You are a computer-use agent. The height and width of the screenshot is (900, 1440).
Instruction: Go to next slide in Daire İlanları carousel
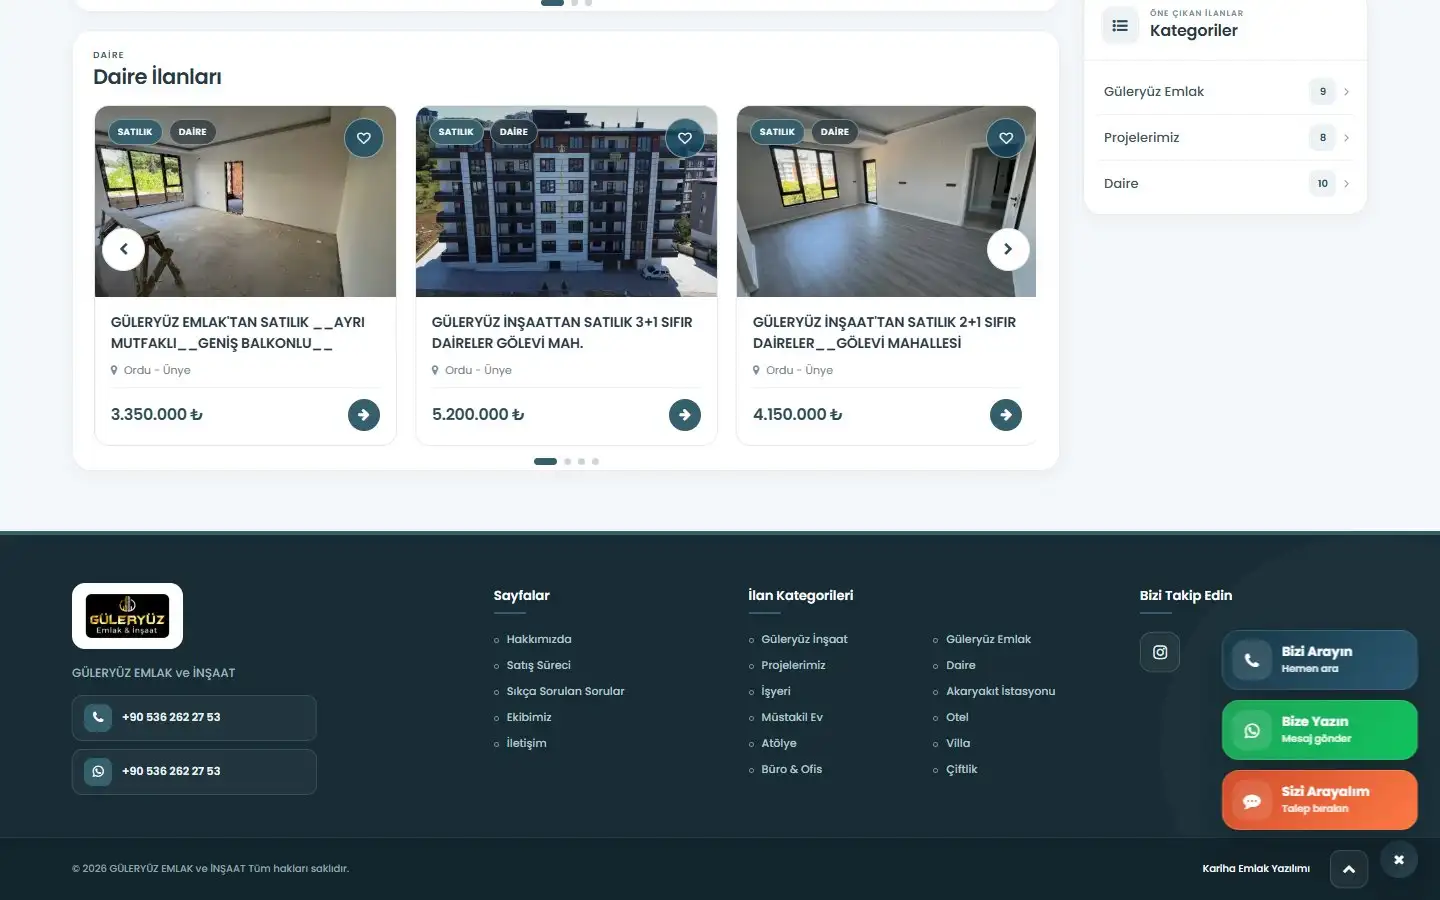(x=1008, y=249)
